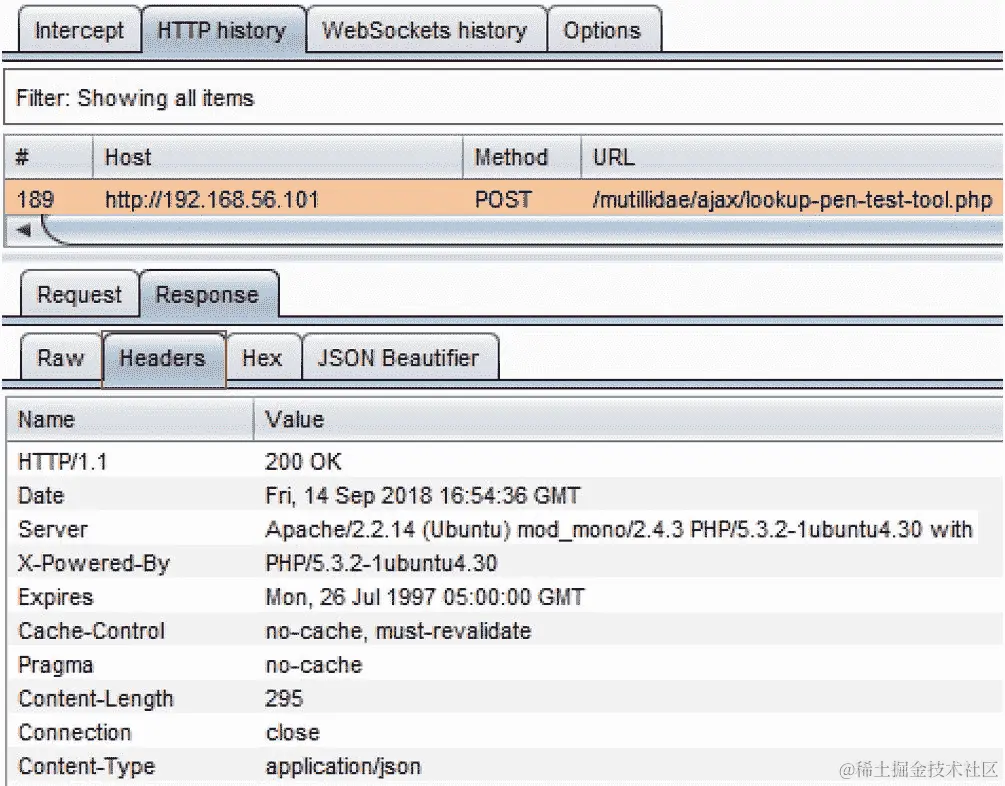Click the lookup-pen-test-tool.php URL cell

[792, 200]
